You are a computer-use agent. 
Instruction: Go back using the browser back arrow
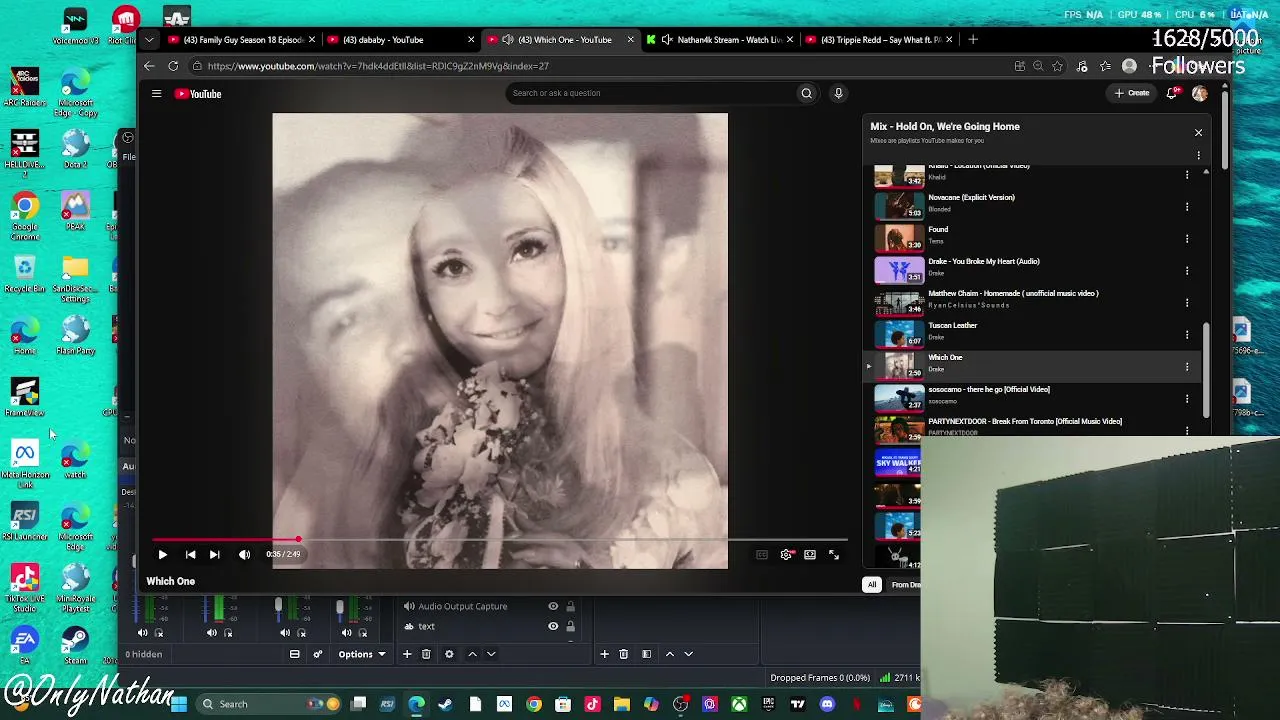pyautogui.click(x=149, y=66)
